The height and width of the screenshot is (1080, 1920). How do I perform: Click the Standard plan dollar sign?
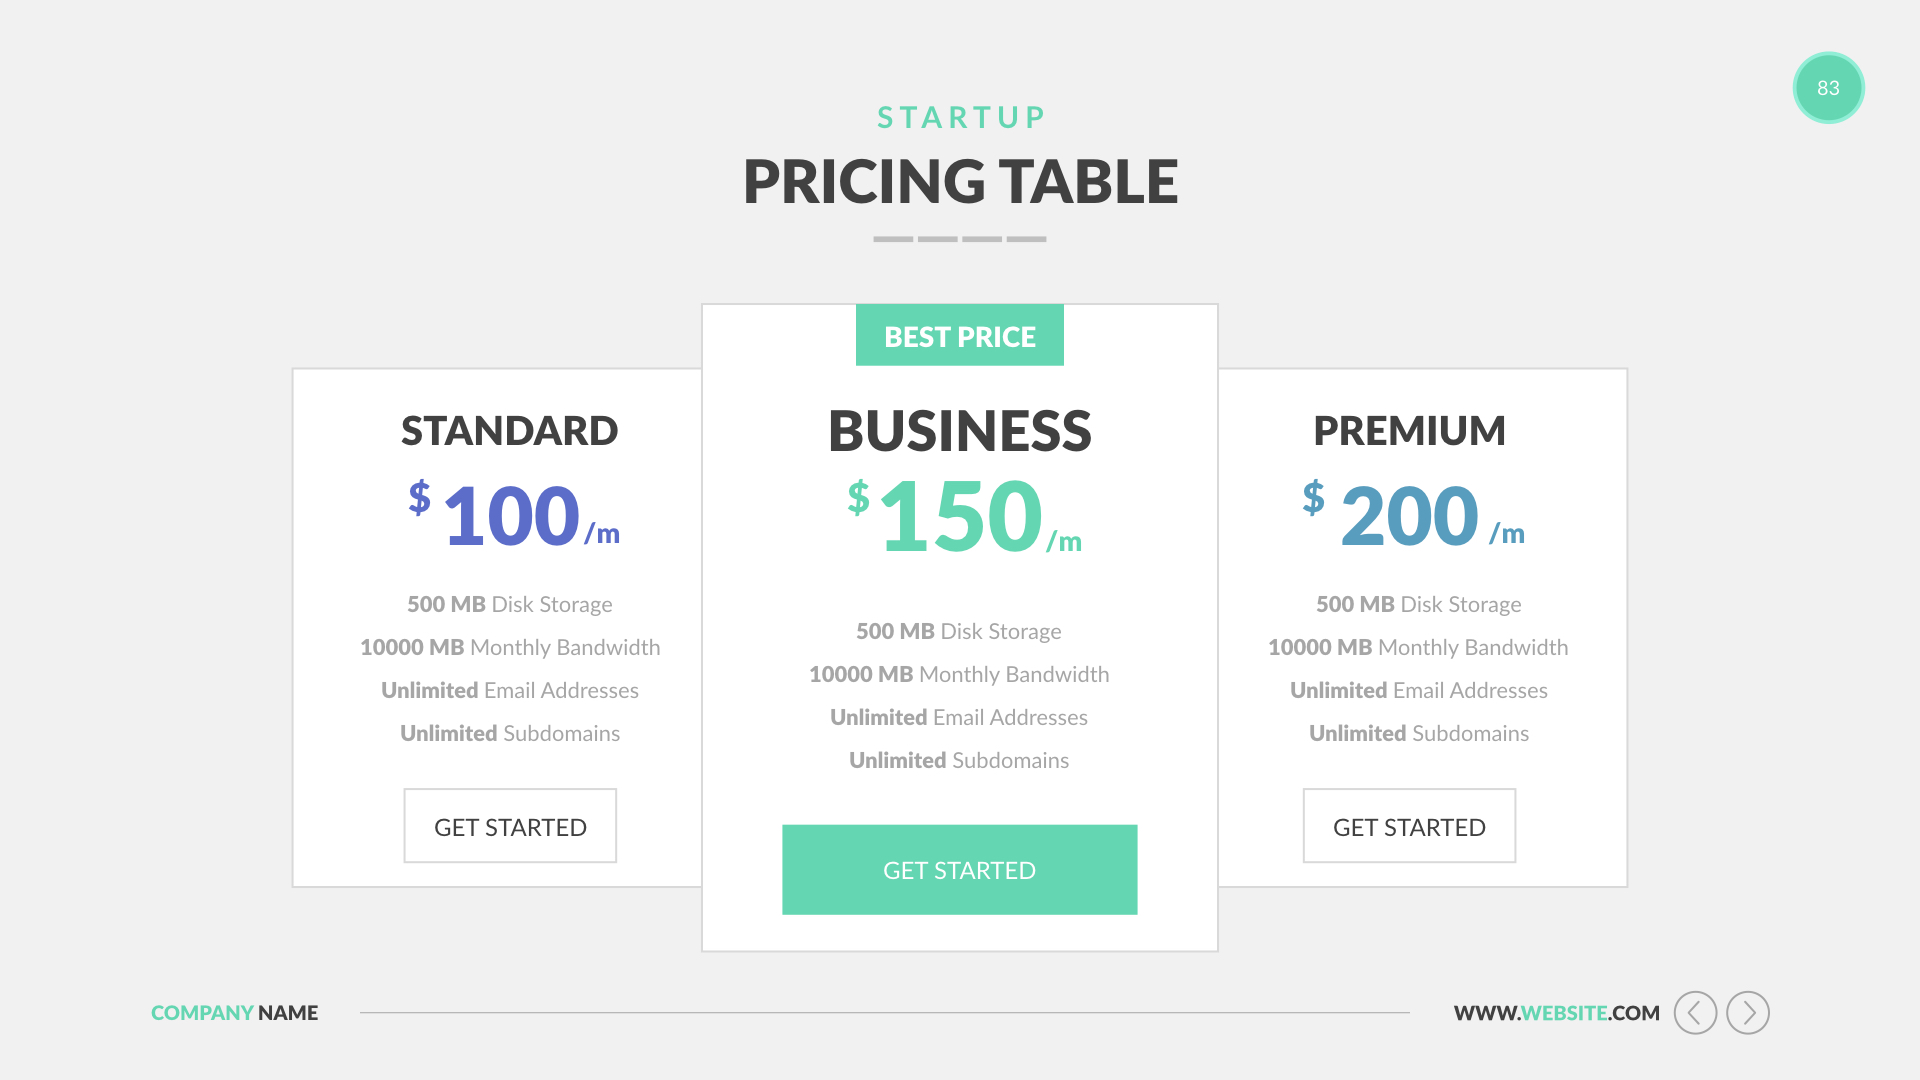click(x=419, y=497)
